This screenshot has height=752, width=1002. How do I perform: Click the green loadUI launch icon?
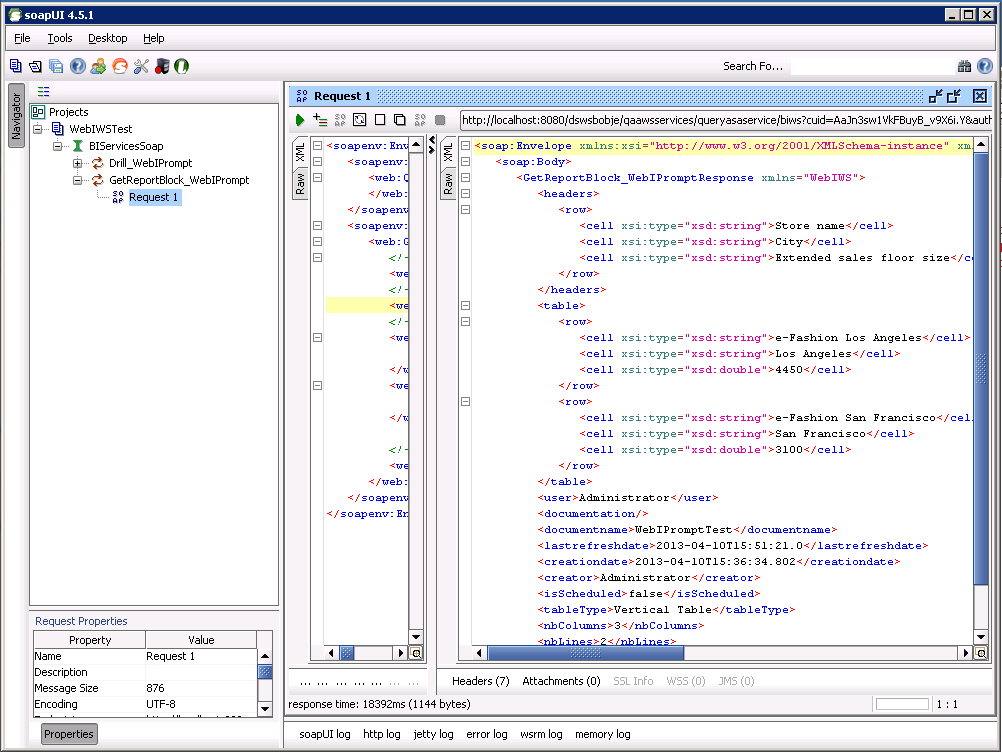point(181,66)
